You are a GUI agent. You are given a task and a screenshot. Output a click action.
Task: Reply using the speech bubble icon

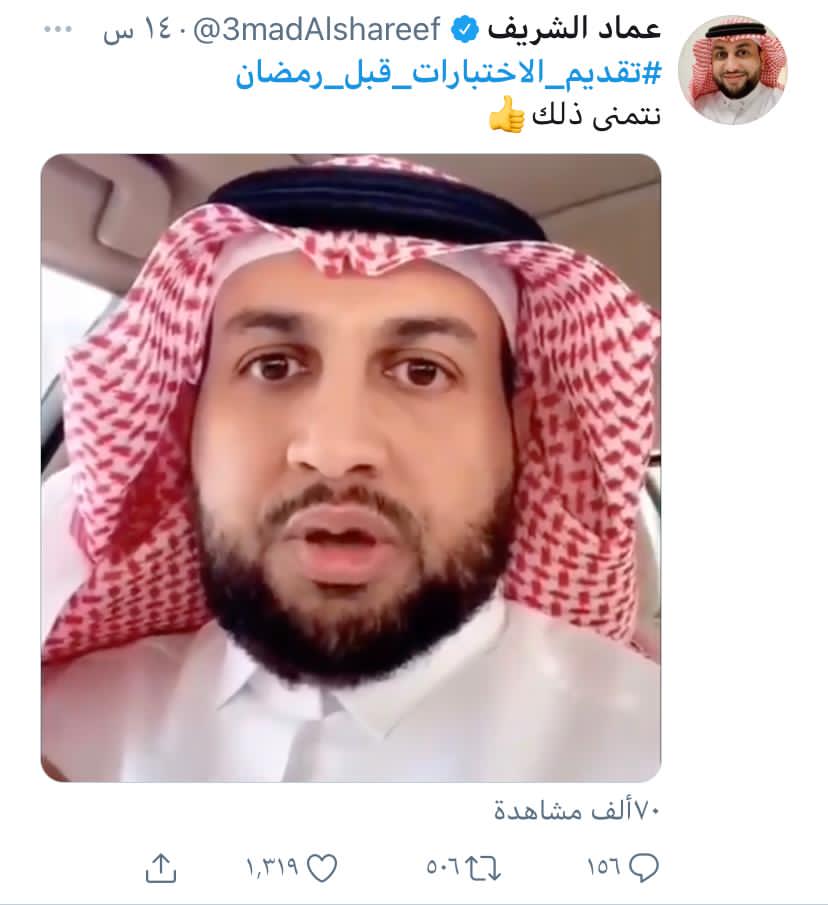click(x=643, y=867)
